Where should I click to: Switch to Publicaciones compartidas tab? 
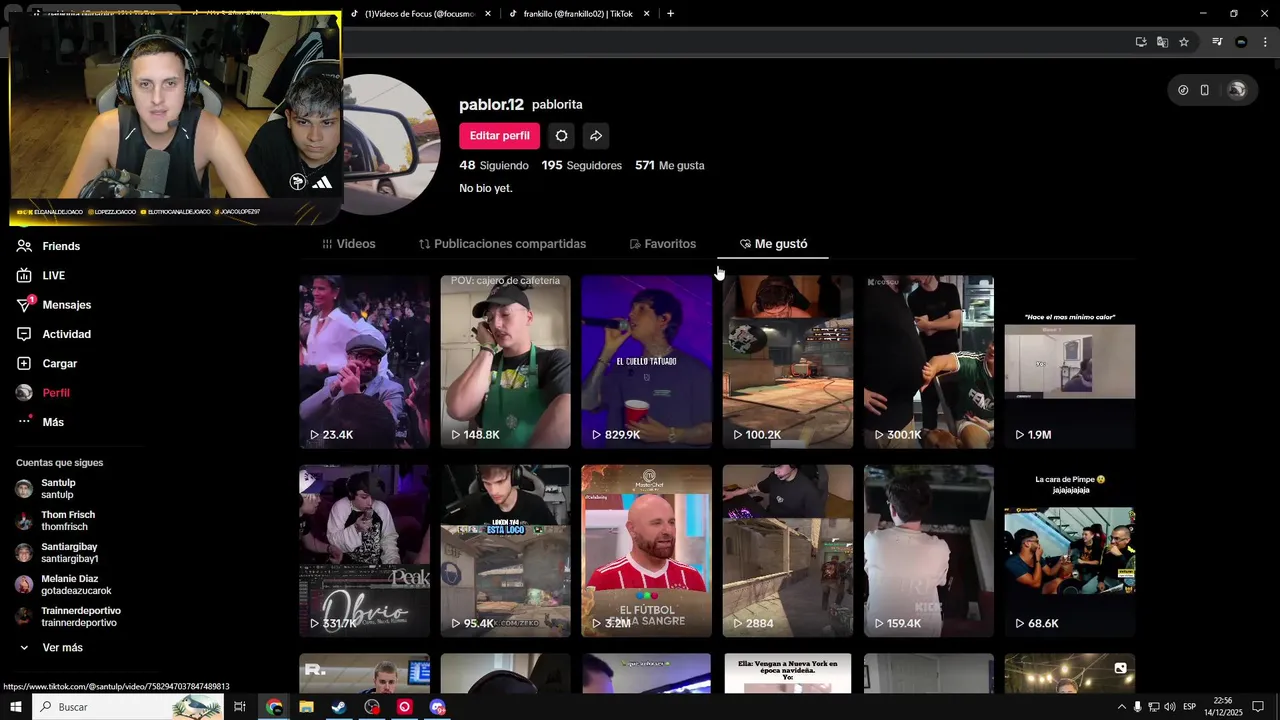(x=502, y=244)
